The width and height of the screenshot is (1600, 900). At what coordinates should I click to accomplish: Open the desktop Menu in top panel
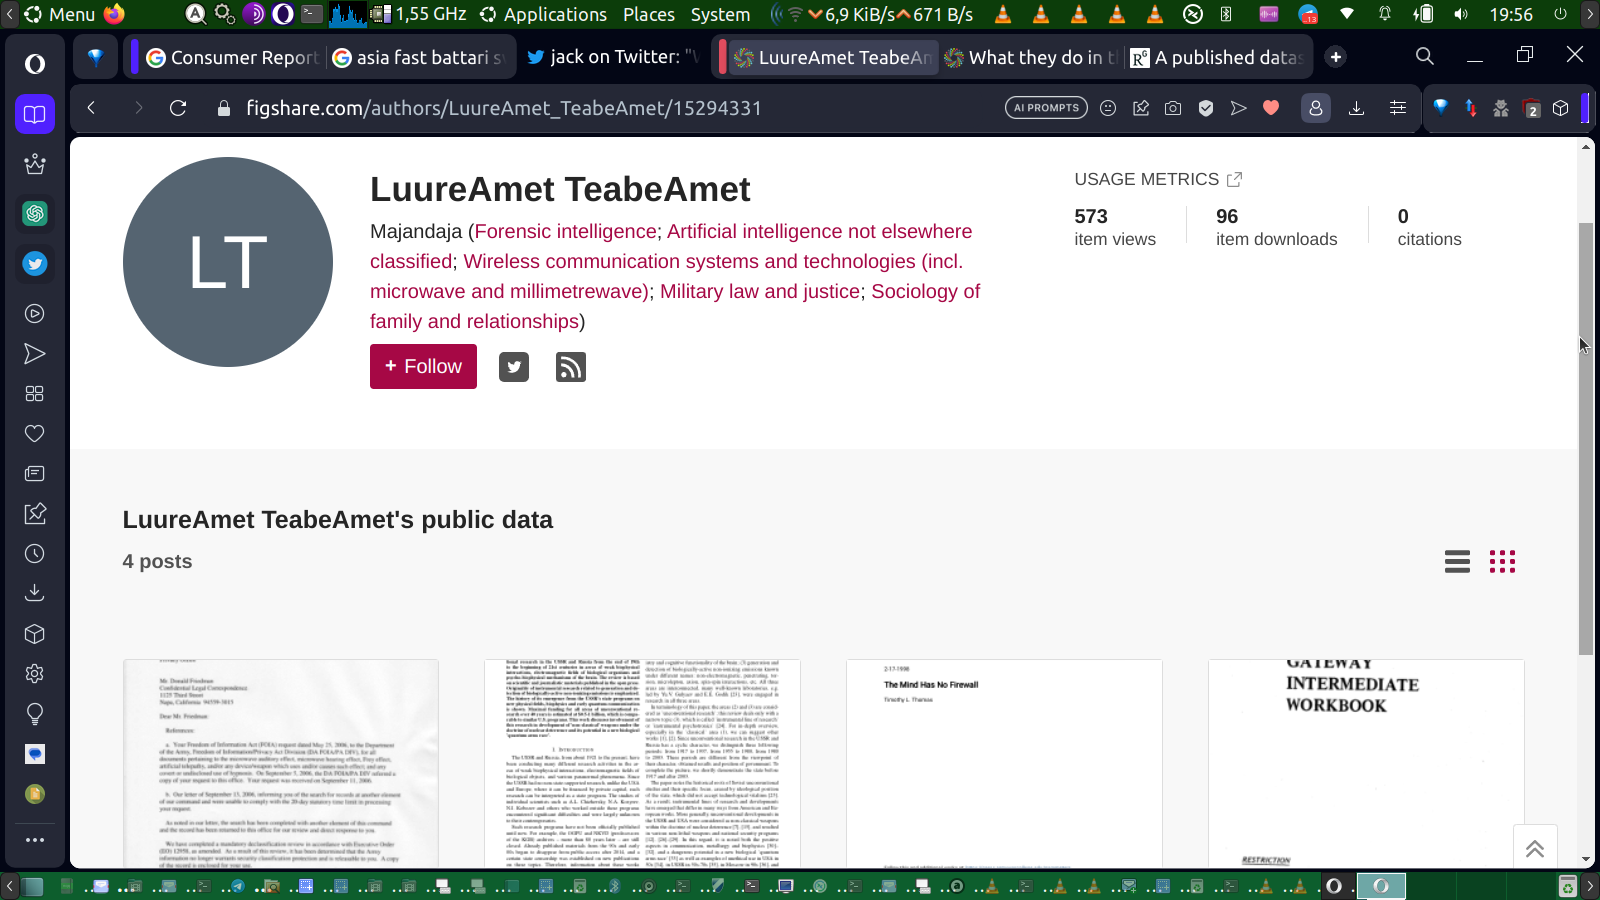(x=60, y=14)
